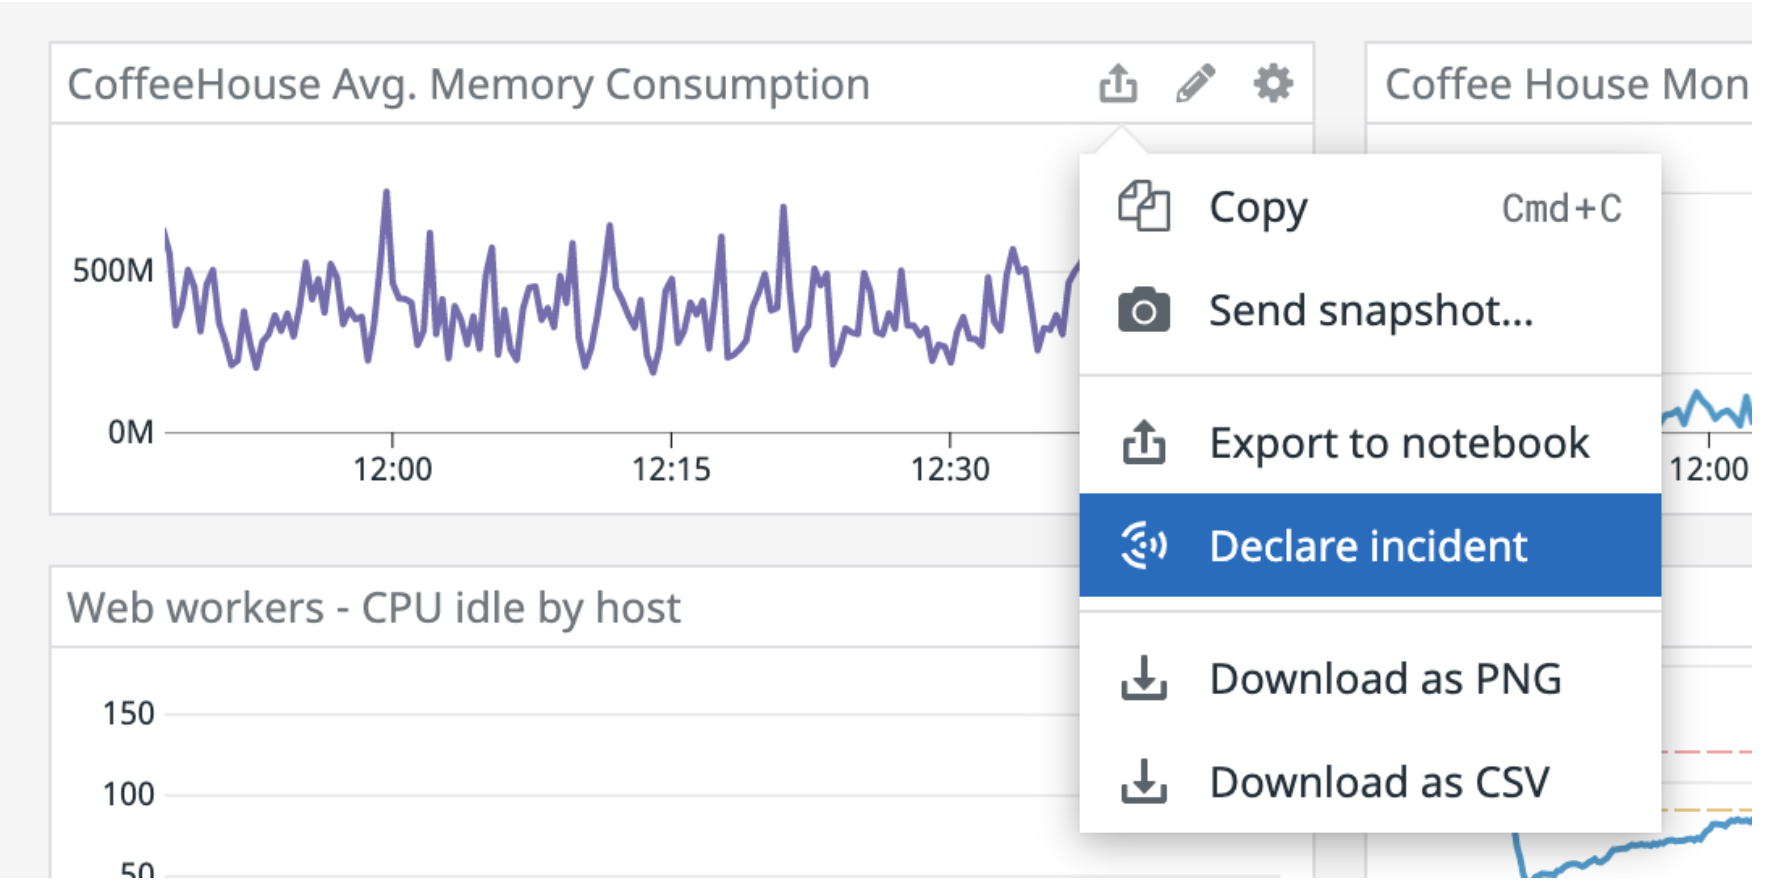Screen dimensions: 1770x884
Task: Select Download as PNG
Action: (x=1385, y=679)
